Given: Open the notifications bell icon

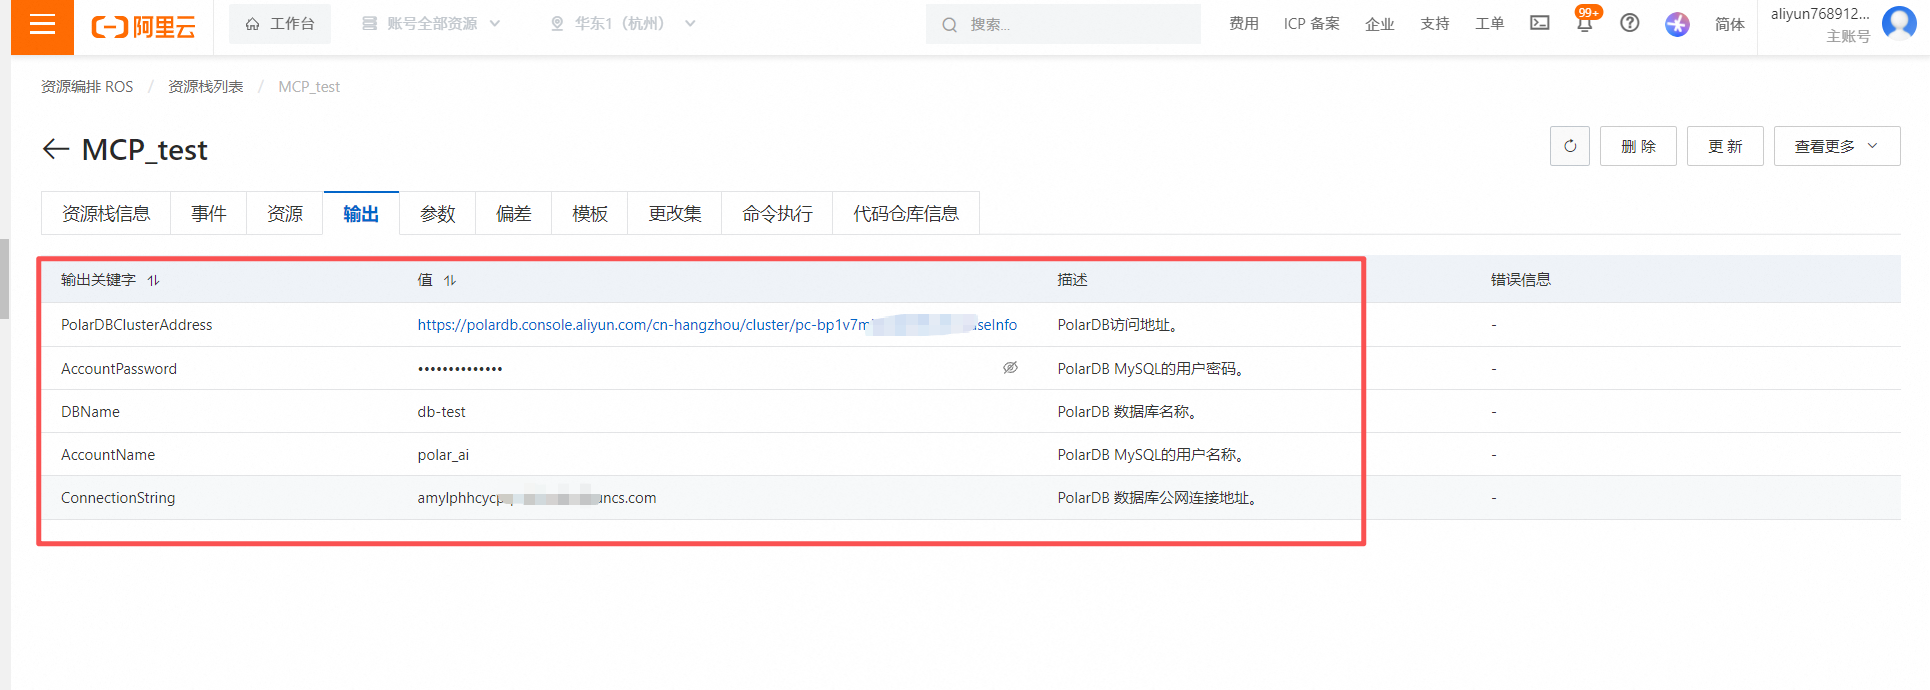Looking at the screenshot, I should click(x=1585, y=23).
